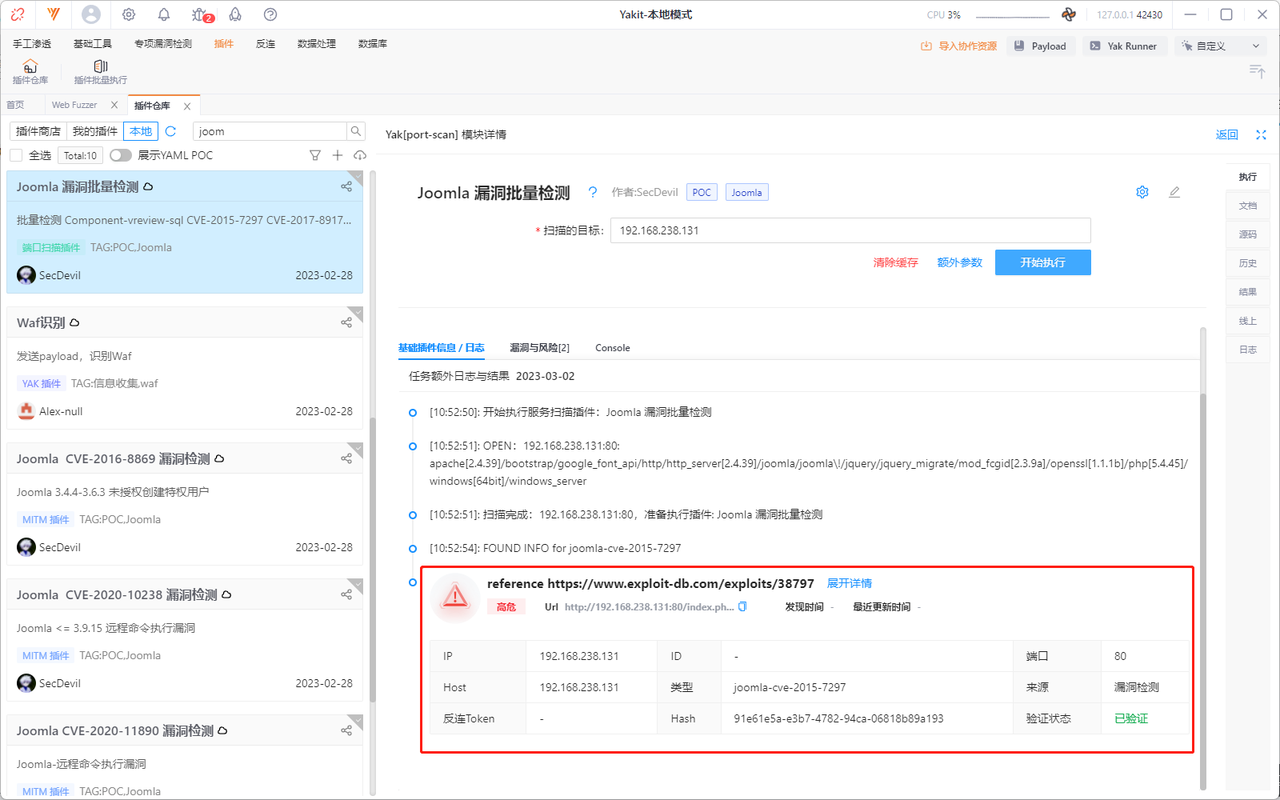This screenshot has height=800, width=1280.
Task: Click the 导入协作资源 button
Action: pos(958,46)
